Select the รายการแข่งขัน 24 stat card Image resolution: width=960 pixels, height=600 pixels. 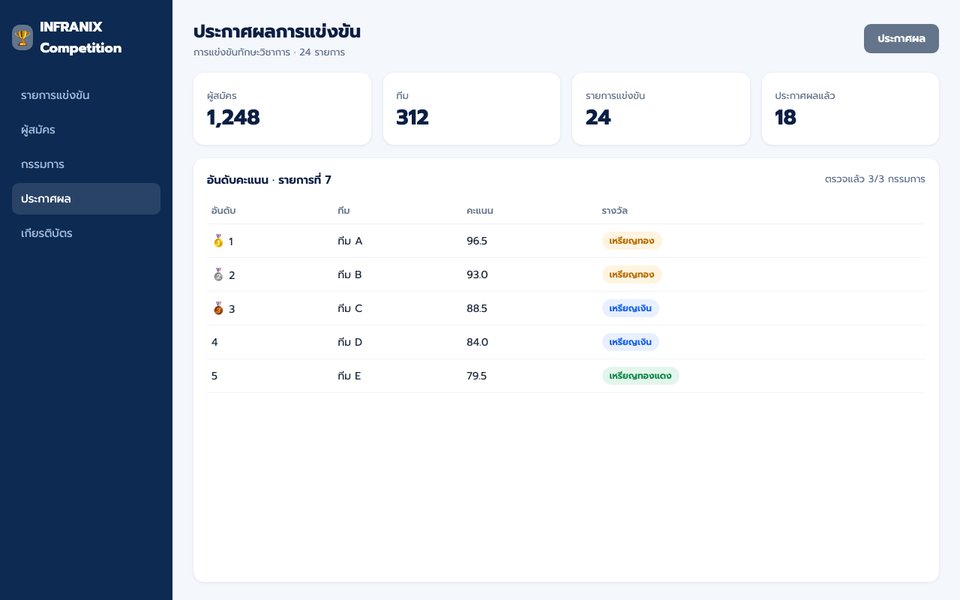click(x=661, y=109)
